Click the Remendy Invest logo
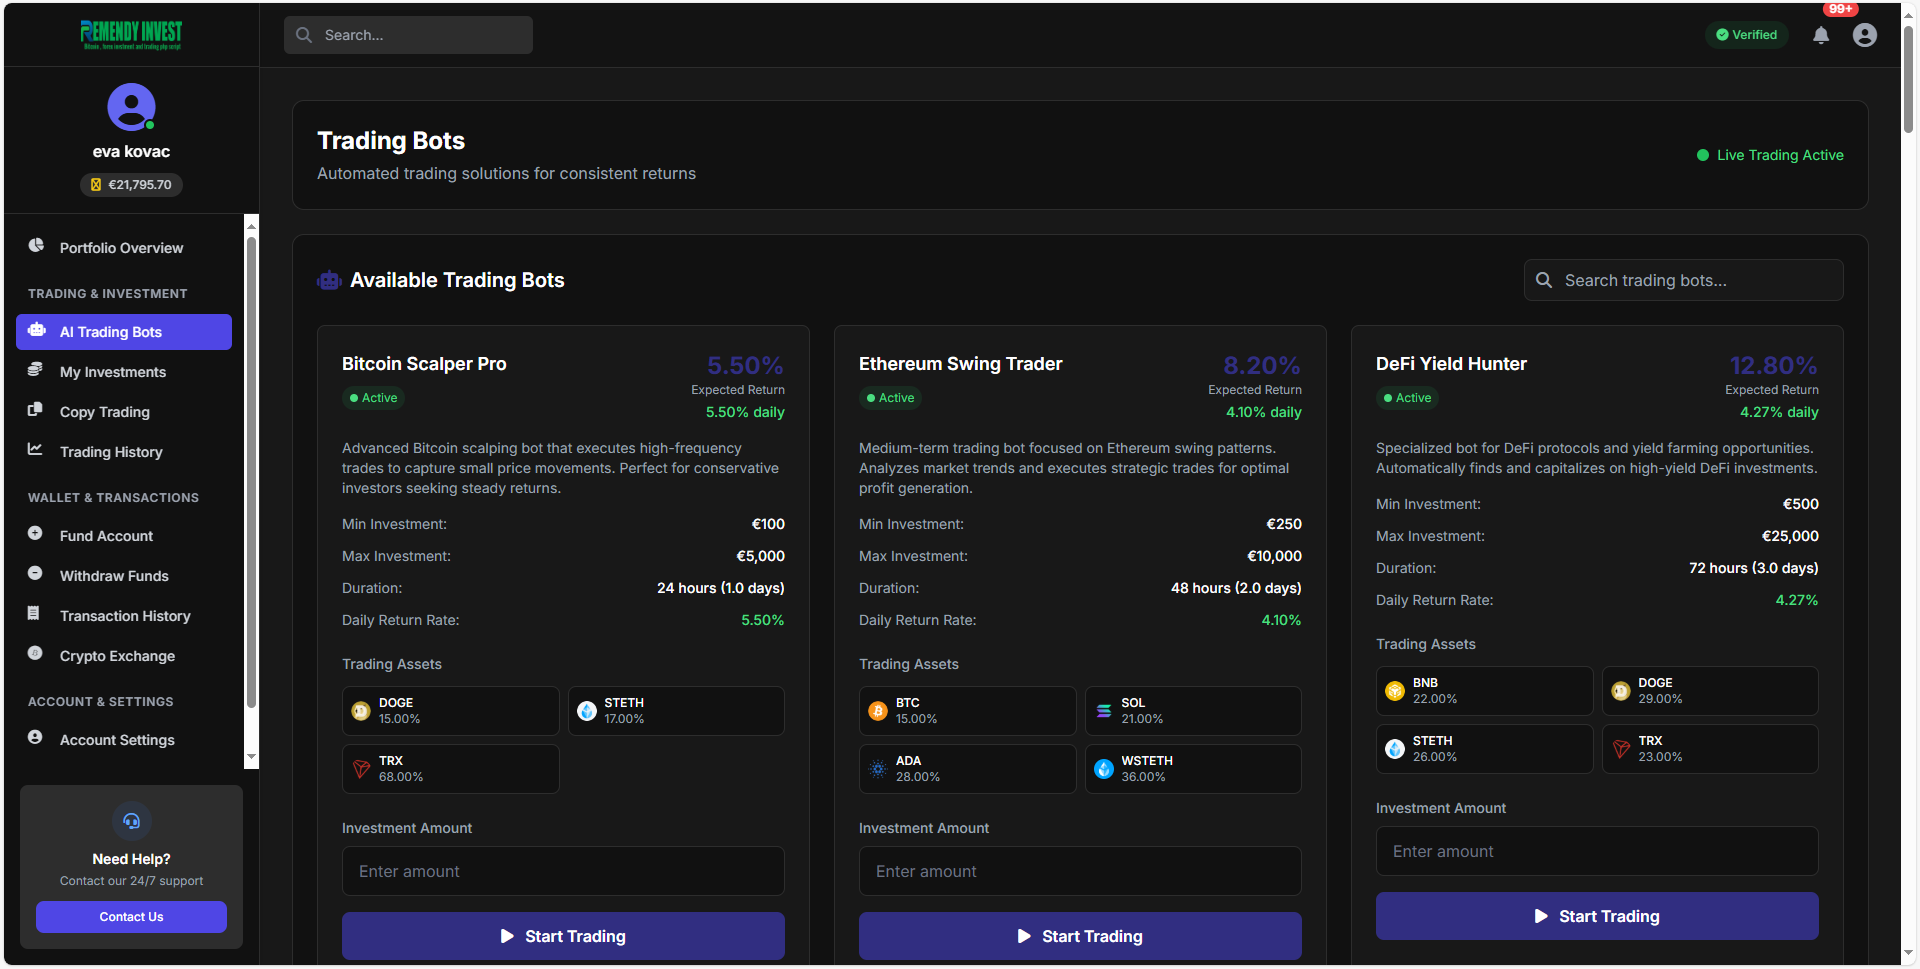 [x=131, y=35]
